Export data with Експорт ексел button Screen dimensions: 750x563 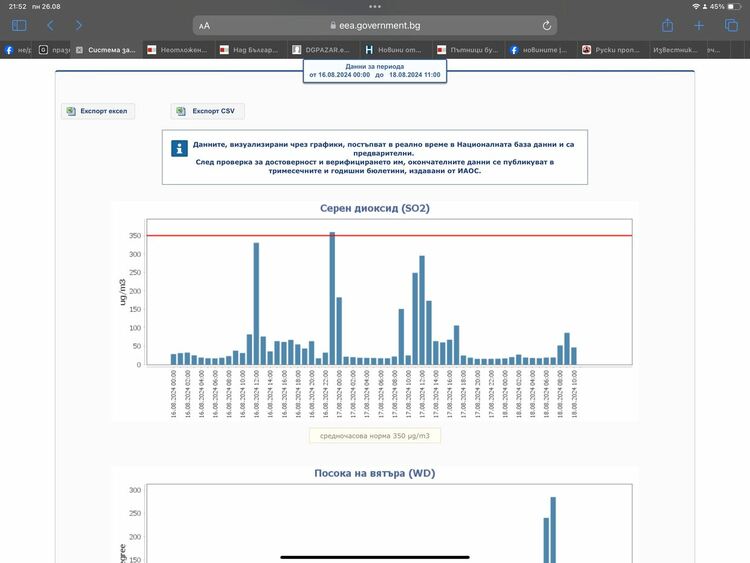(x=98, y=111)
